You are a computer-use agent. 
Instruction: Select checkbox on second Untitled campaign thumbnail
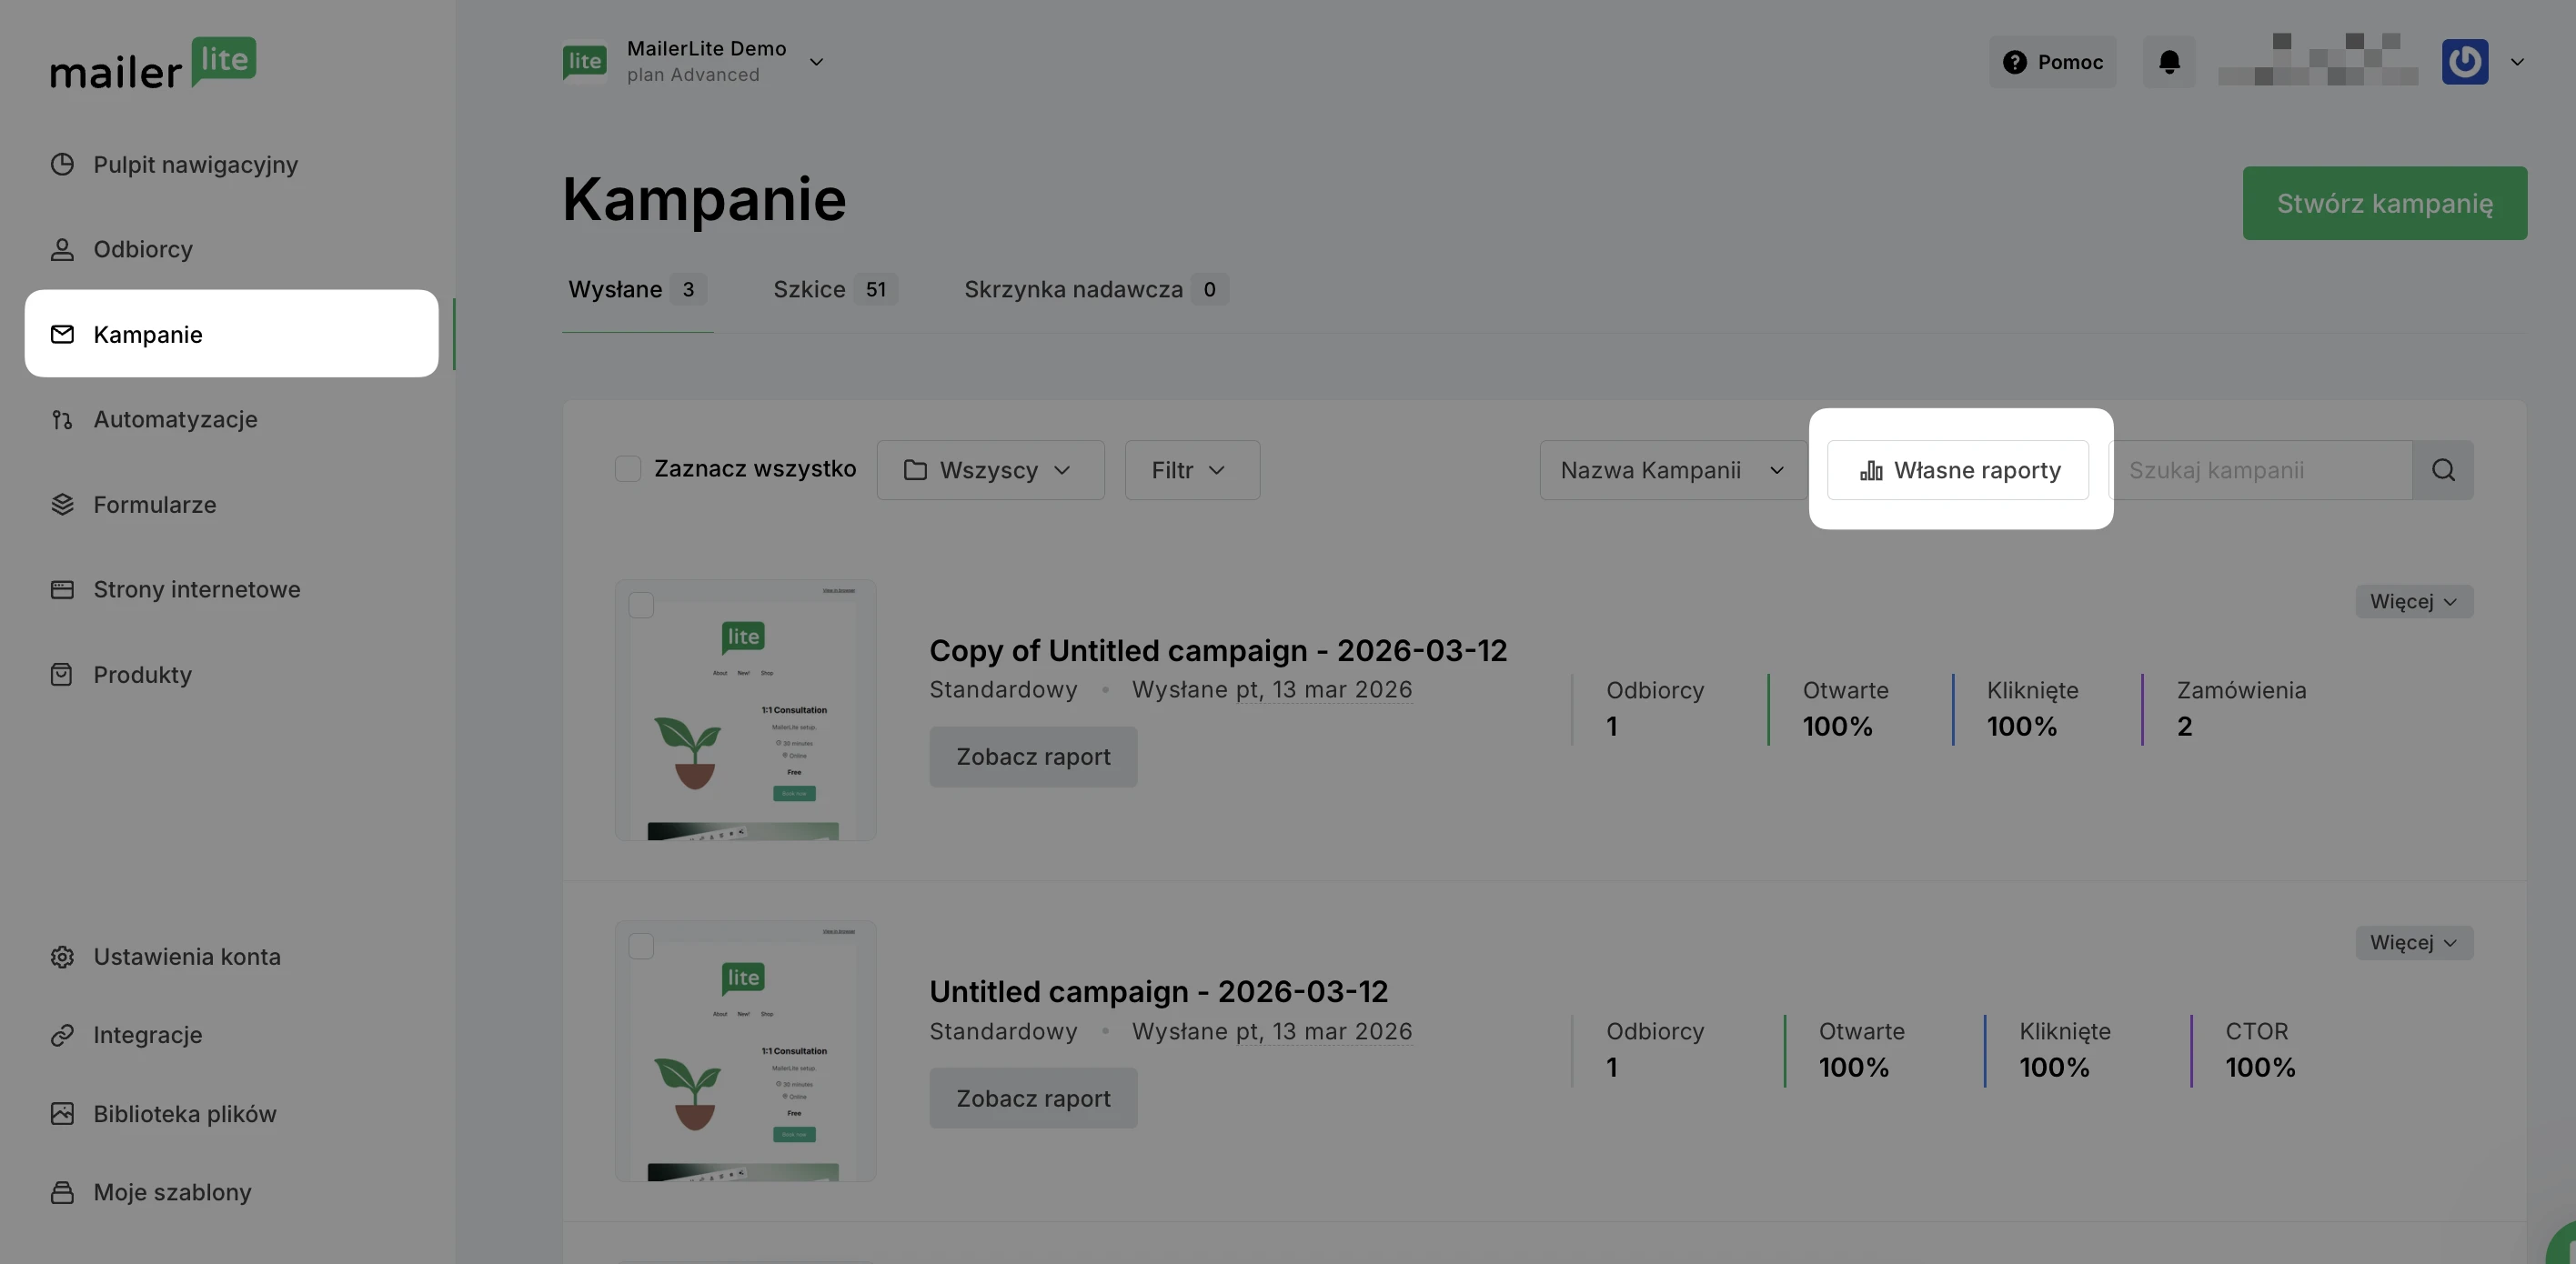coord(641,946)
